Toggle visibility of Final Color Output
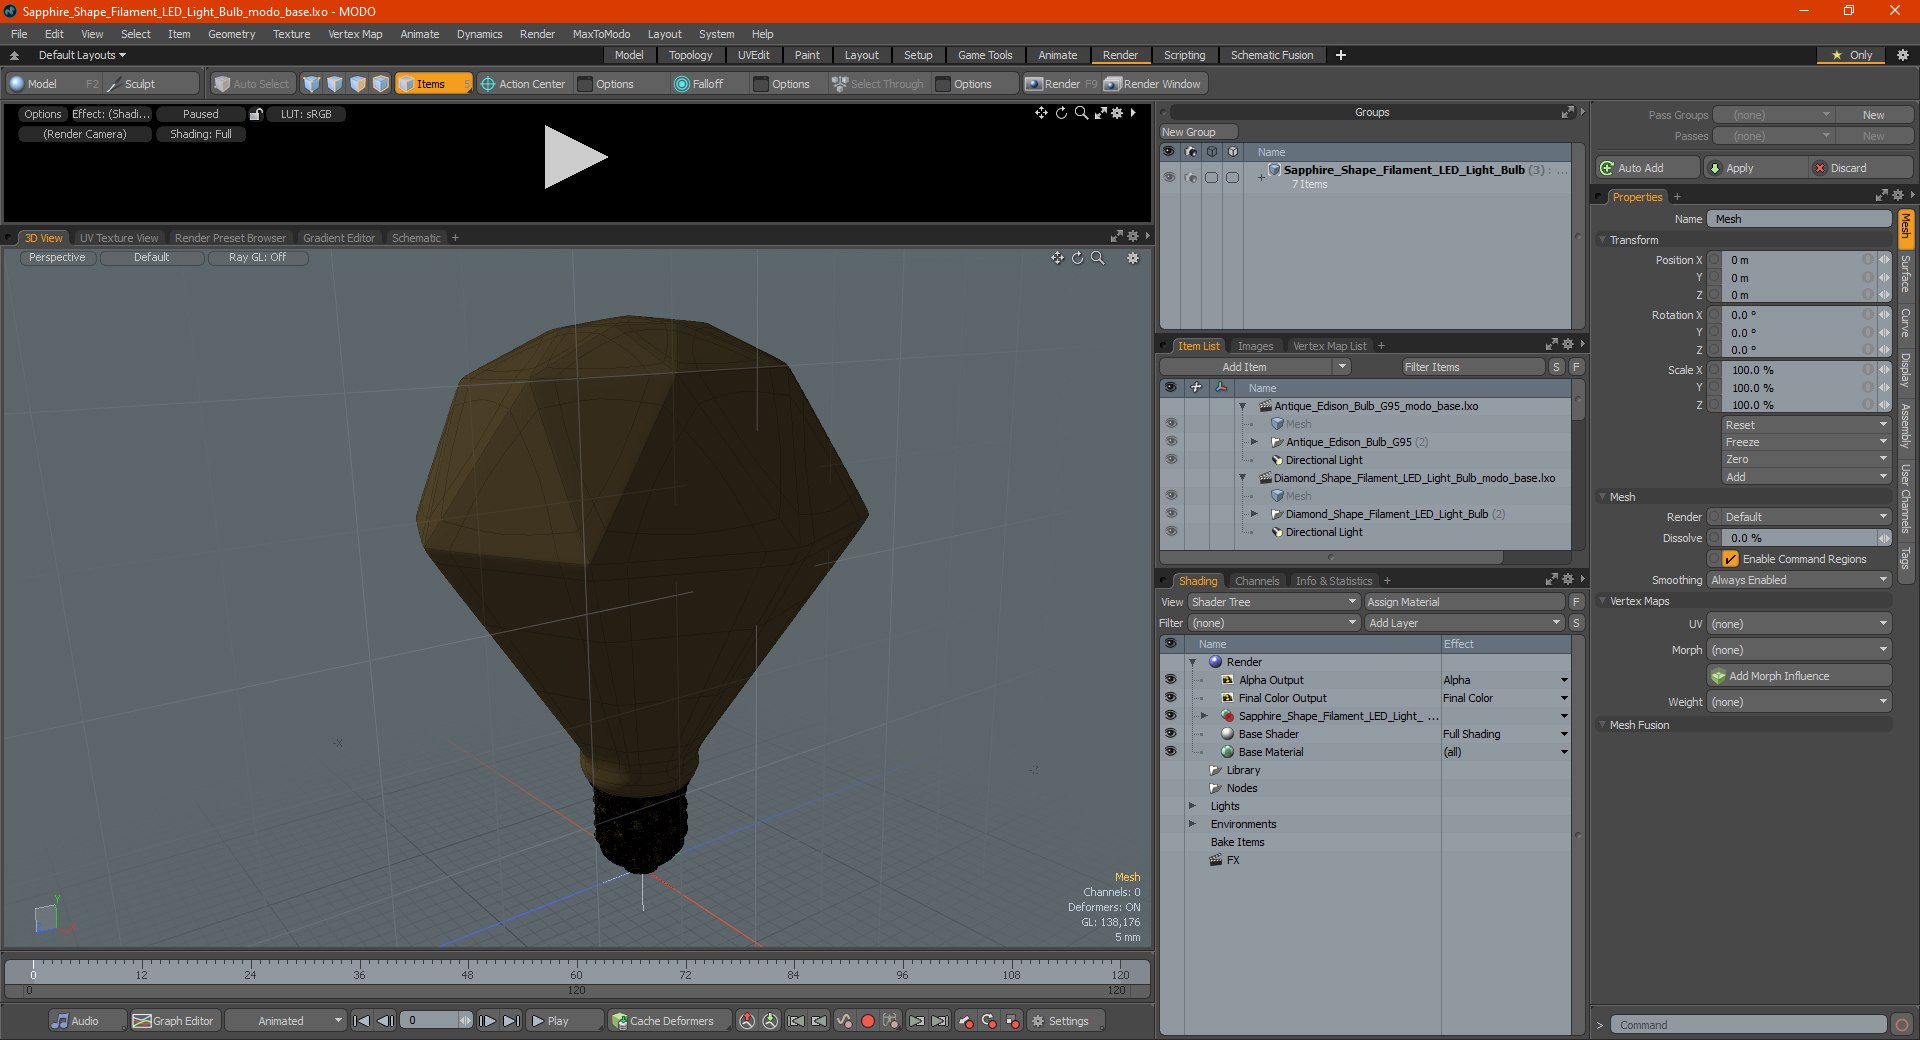This screenshot has height=1040, width=1920. click(x=1170, y=698)
